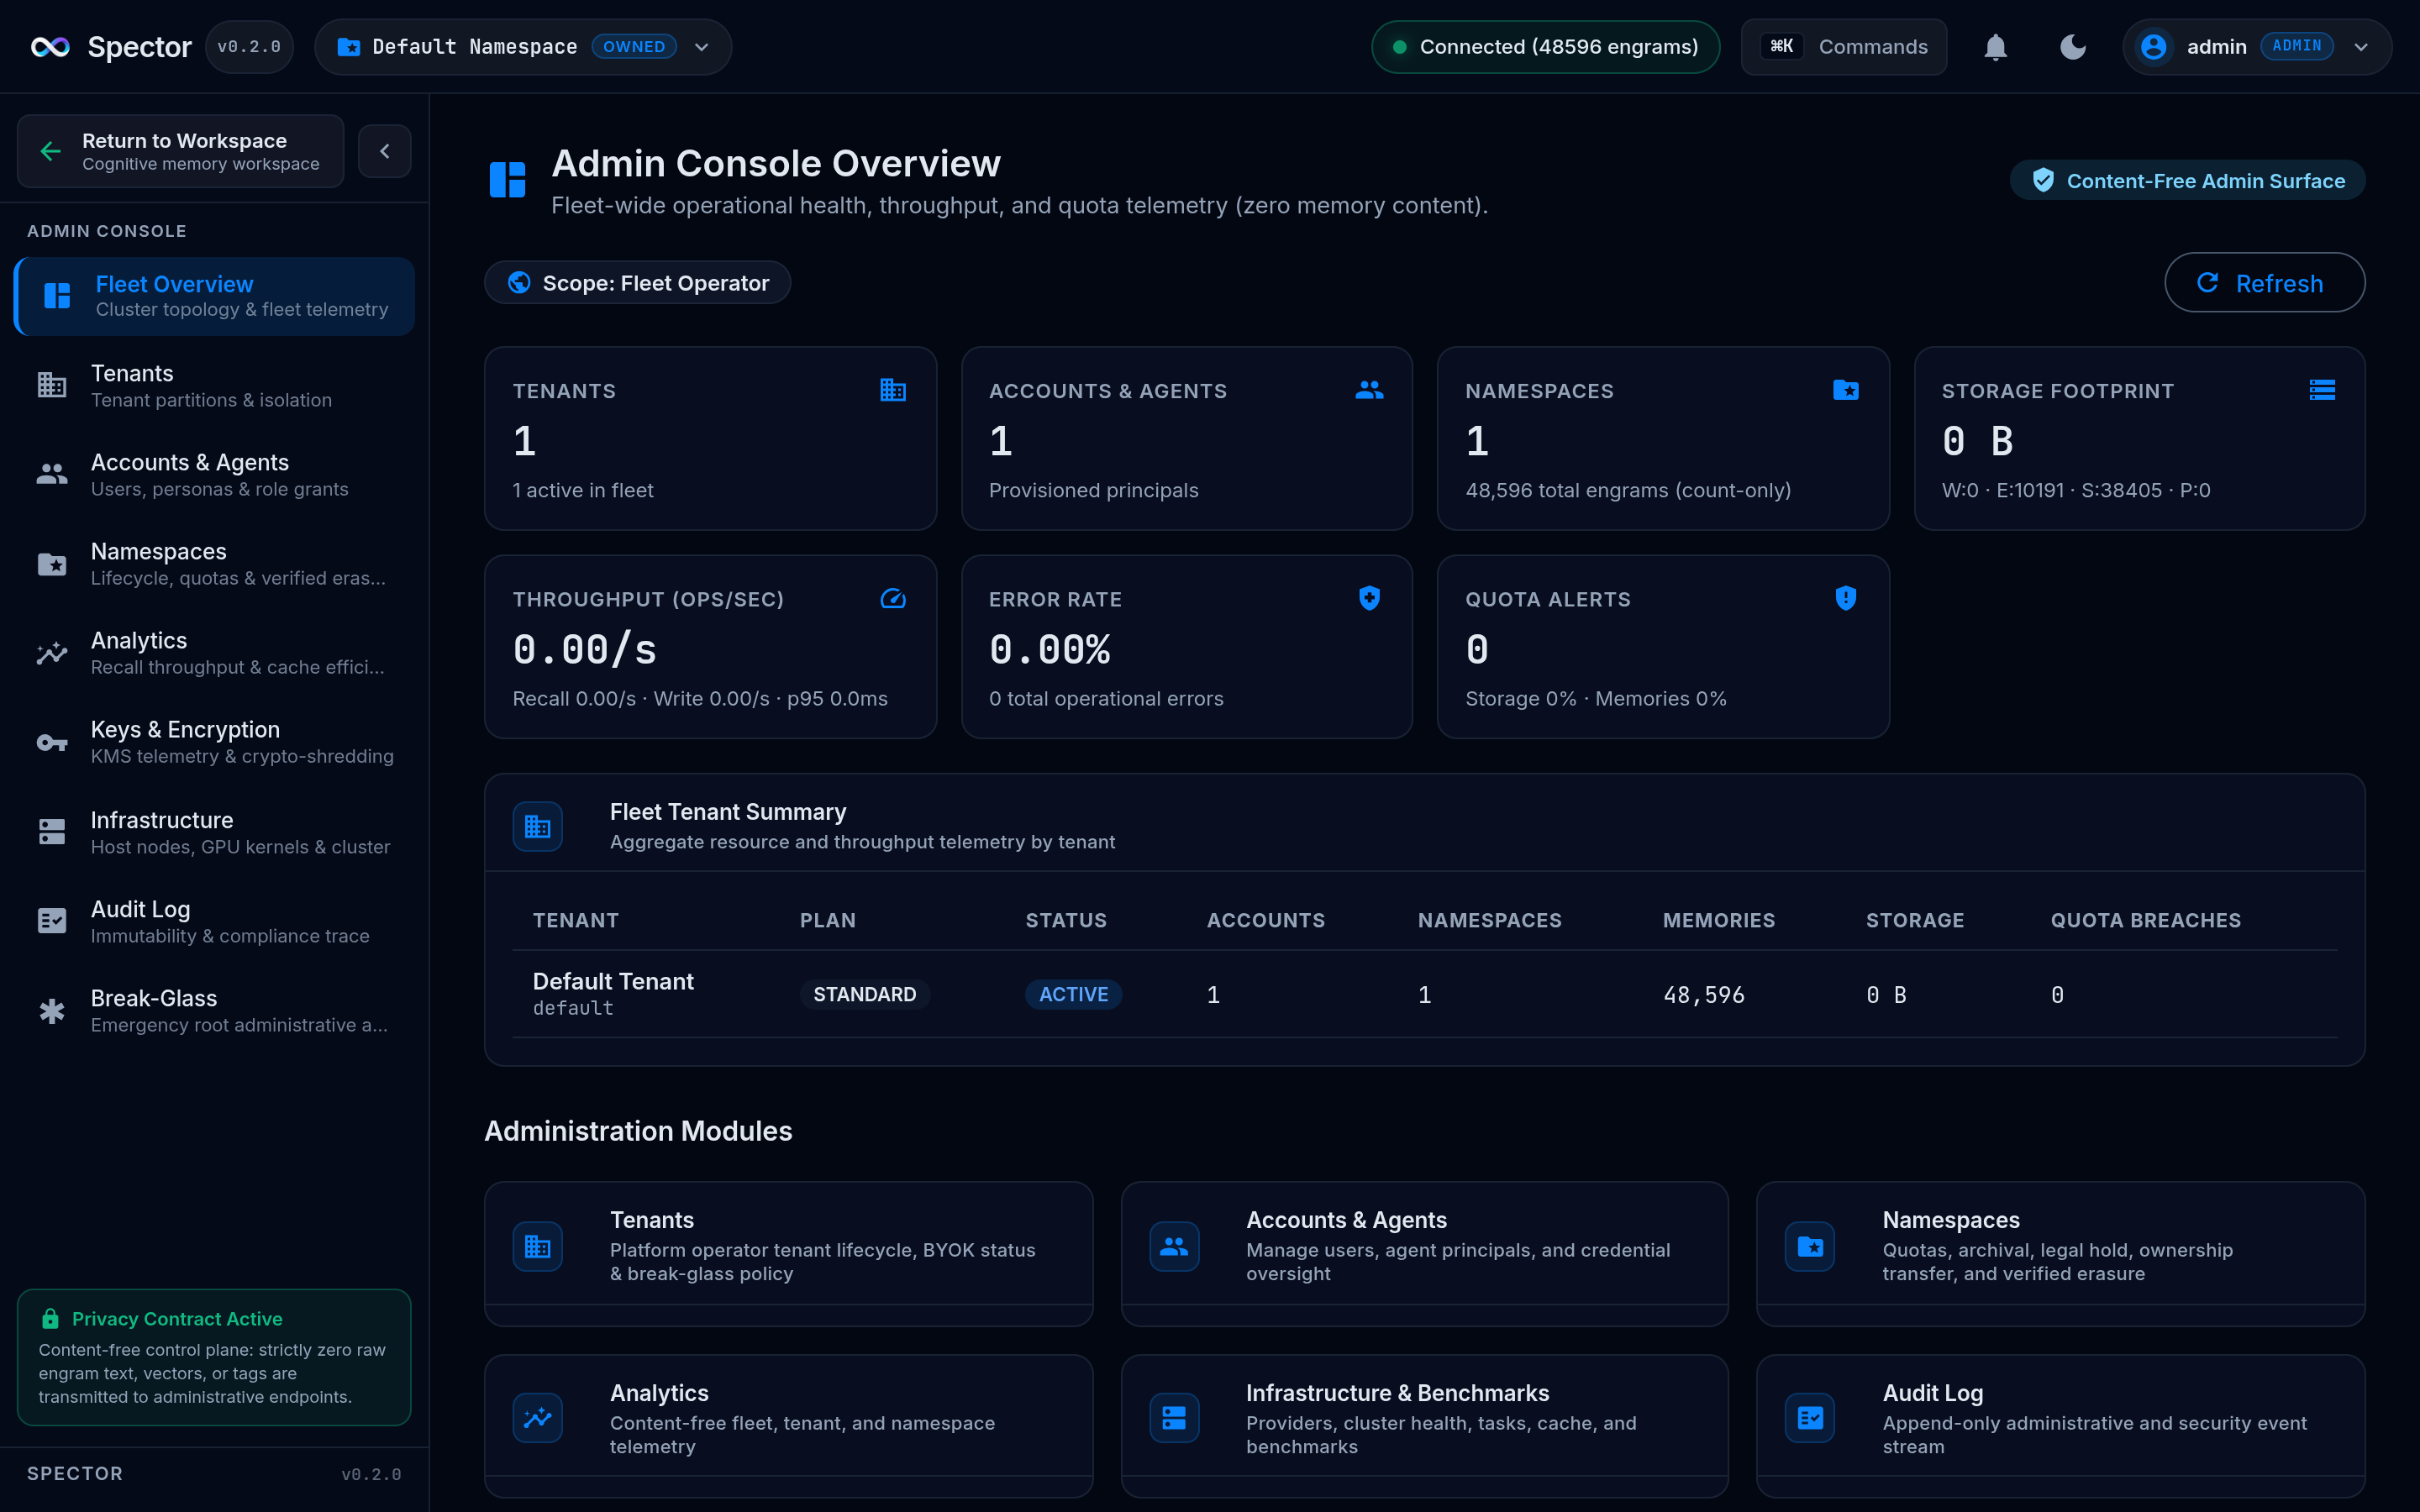This screenshot has height=1512, width=2420.
Task: Click the Privacy Contract Active lock icon
Action: [50, 1319]
